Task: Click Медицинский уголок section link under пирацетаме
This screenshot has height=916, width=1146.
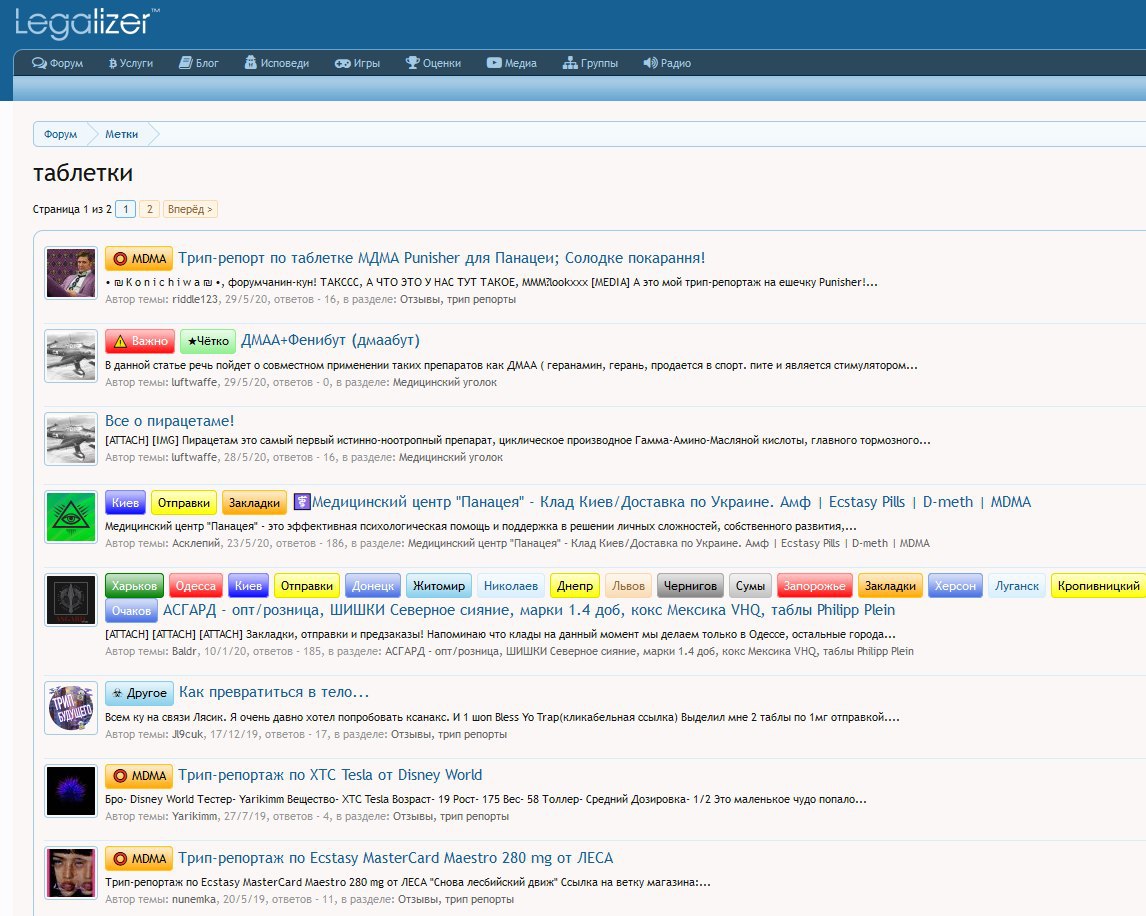Action: click(451, 458)
